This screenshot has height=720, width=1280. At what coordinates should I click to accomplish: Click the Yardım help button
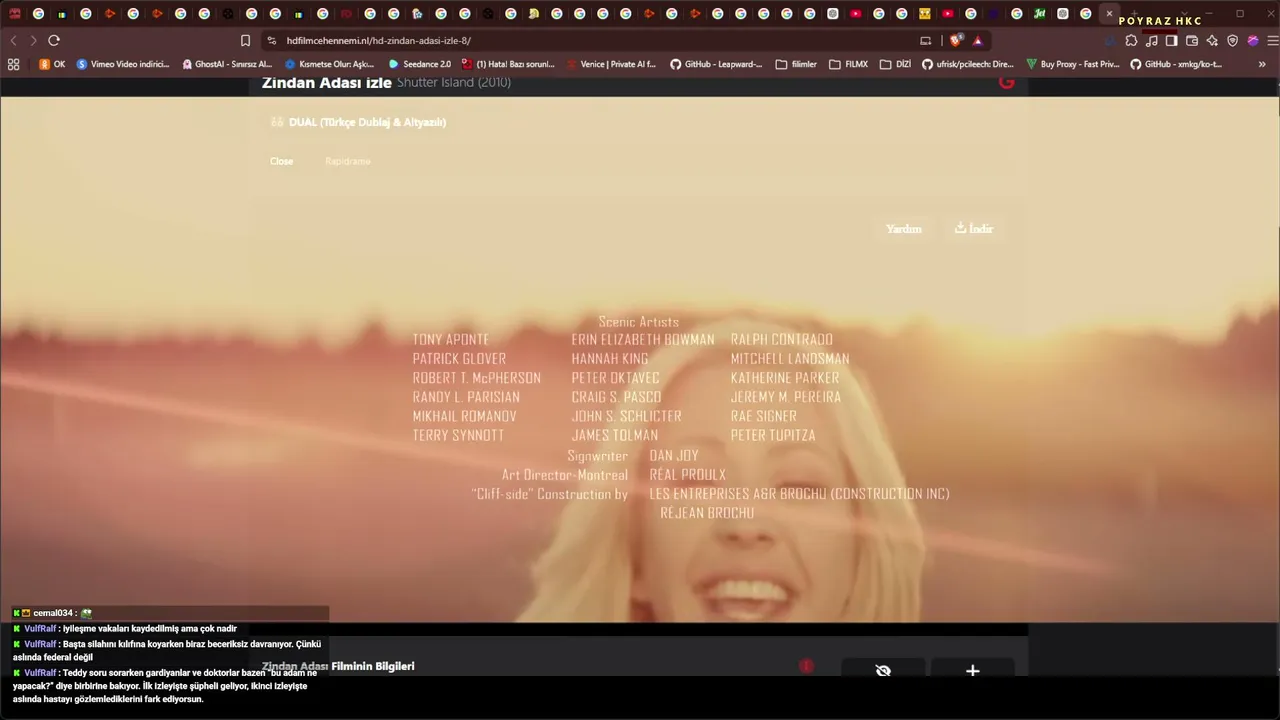[x=904, y=229]
